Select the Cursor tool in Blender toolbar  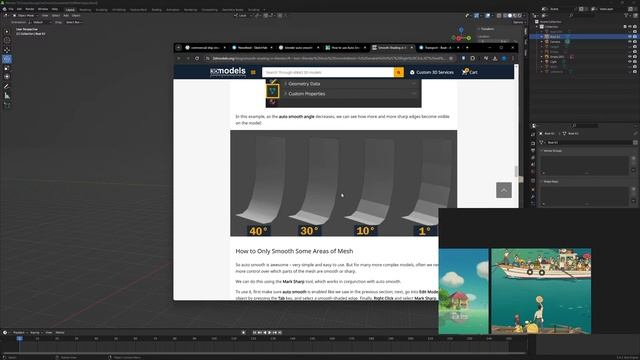7,40
